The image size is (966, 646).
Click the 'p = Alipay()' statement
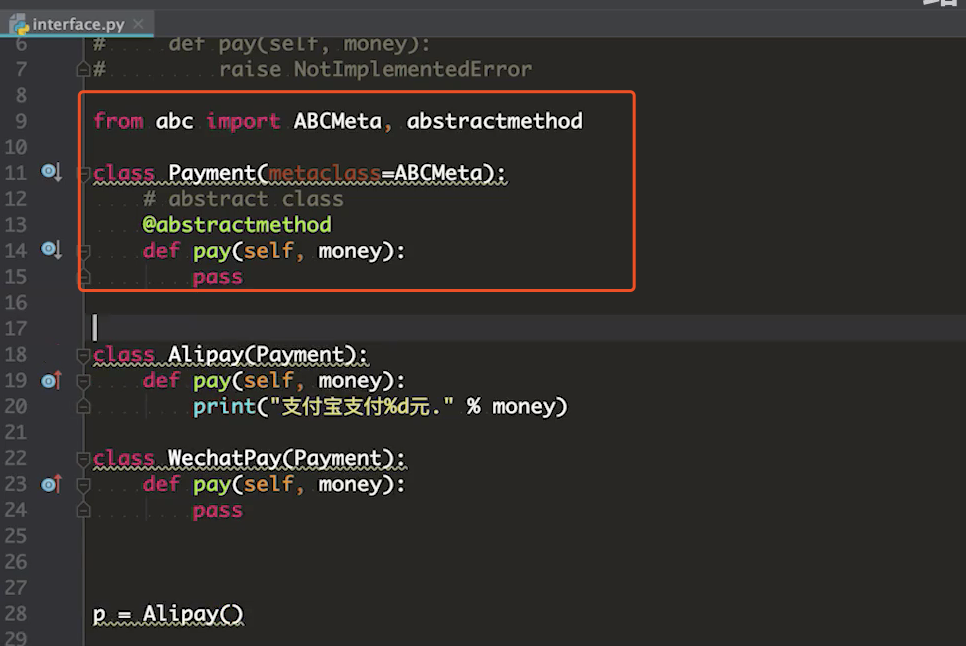[x=168, y=614]
